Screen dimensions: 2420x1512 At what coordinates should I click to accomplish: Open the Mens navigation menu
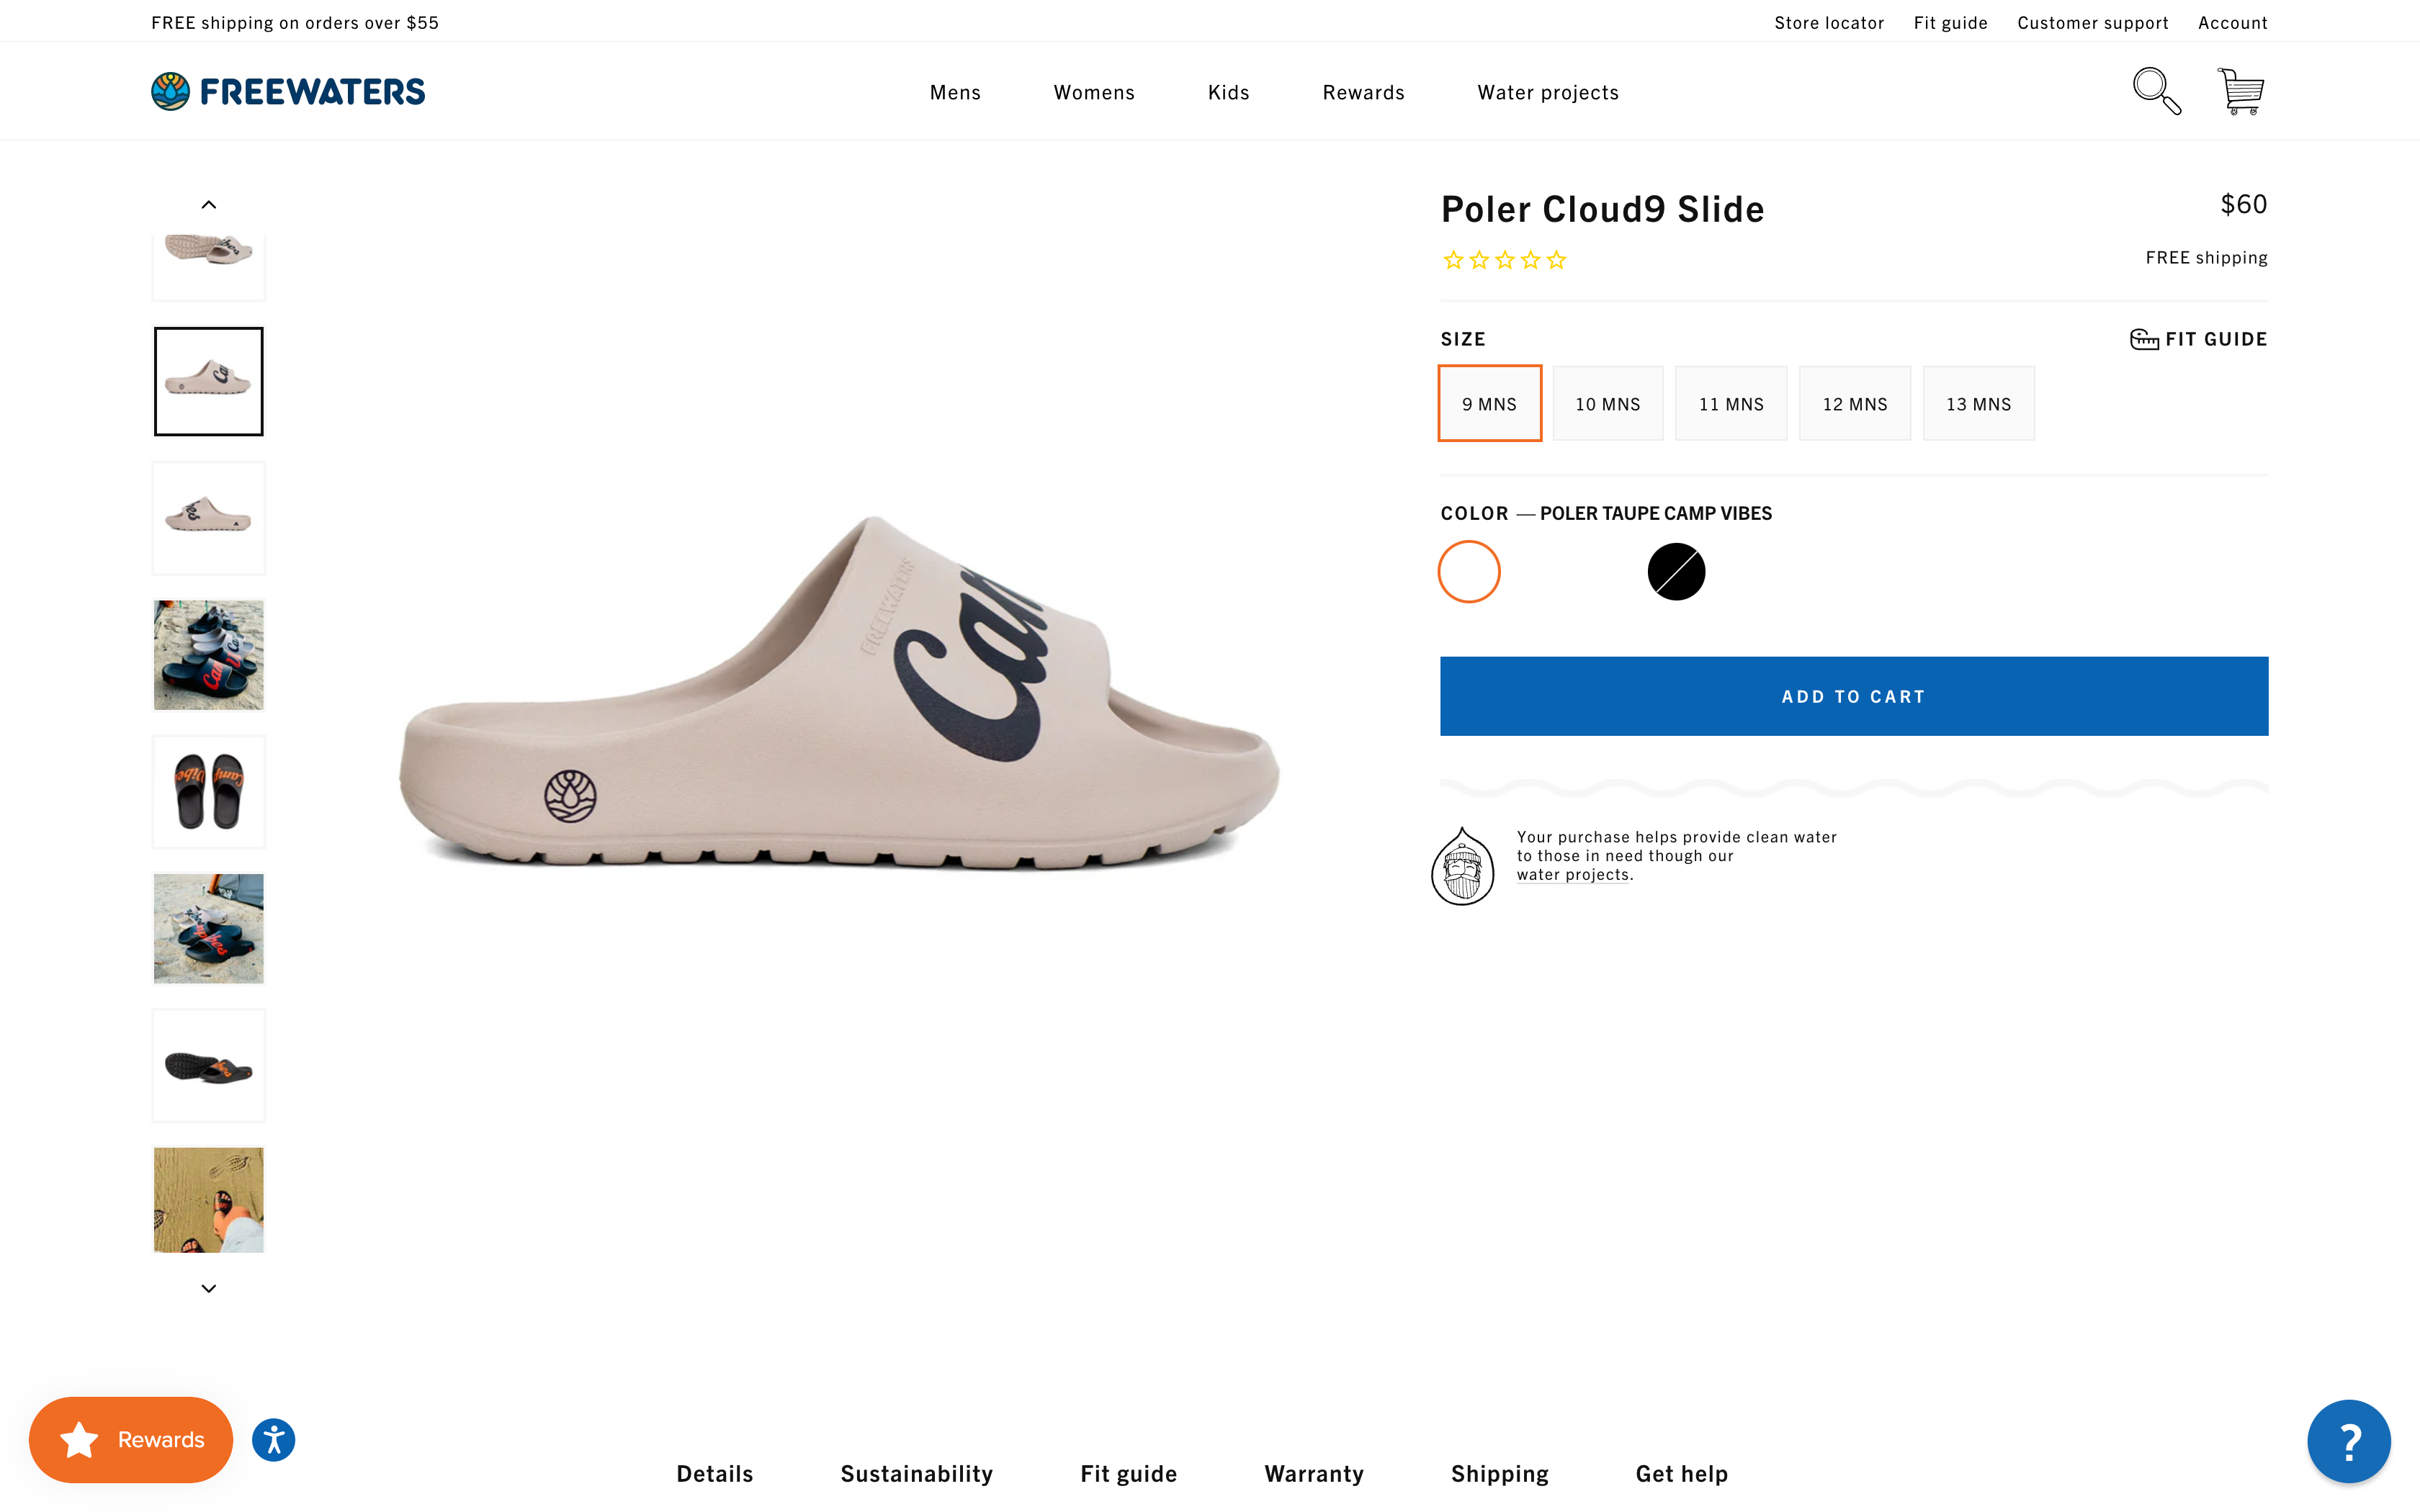[954, 93]
